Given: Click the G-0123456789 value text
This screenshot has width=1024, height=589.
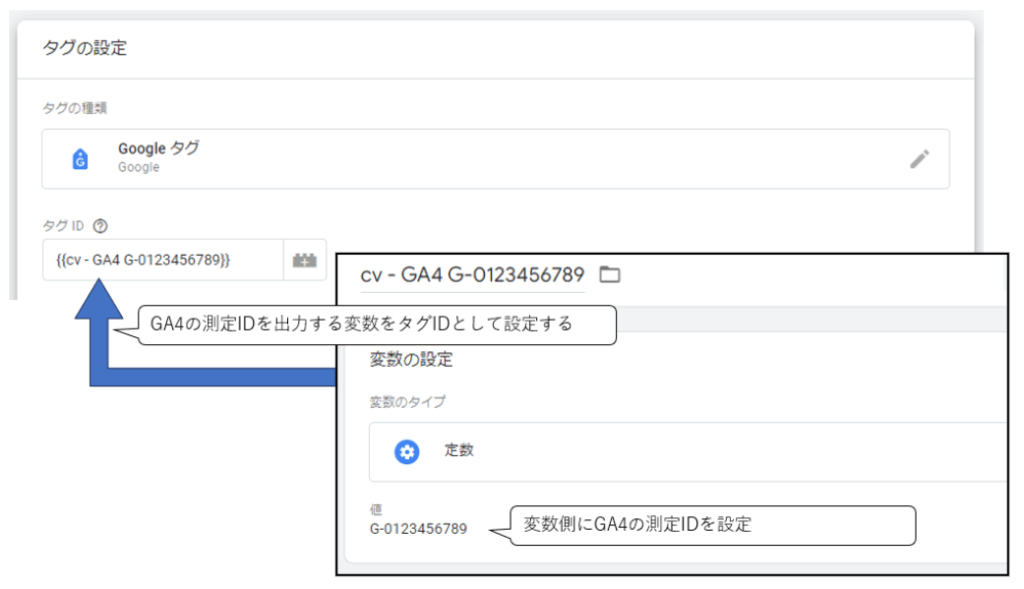Looking at the screenshot, I should [x=419, y=528].
